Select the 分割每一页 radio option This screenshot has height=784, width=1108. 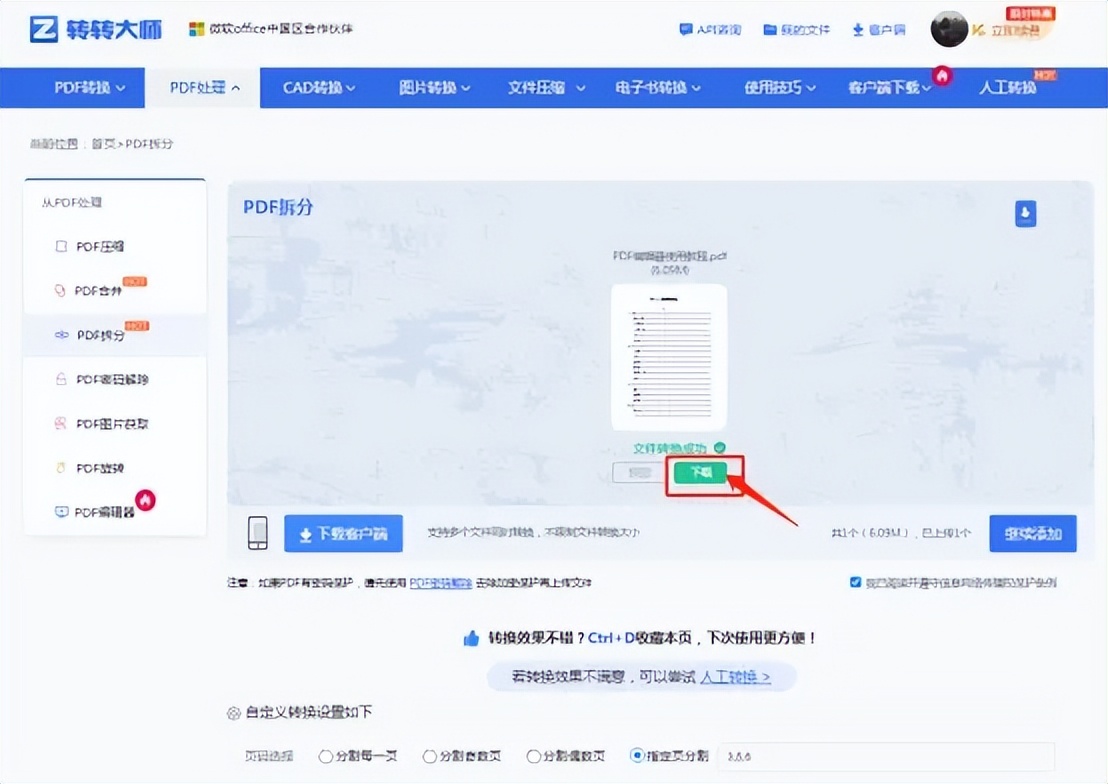[x=326, y=756]
